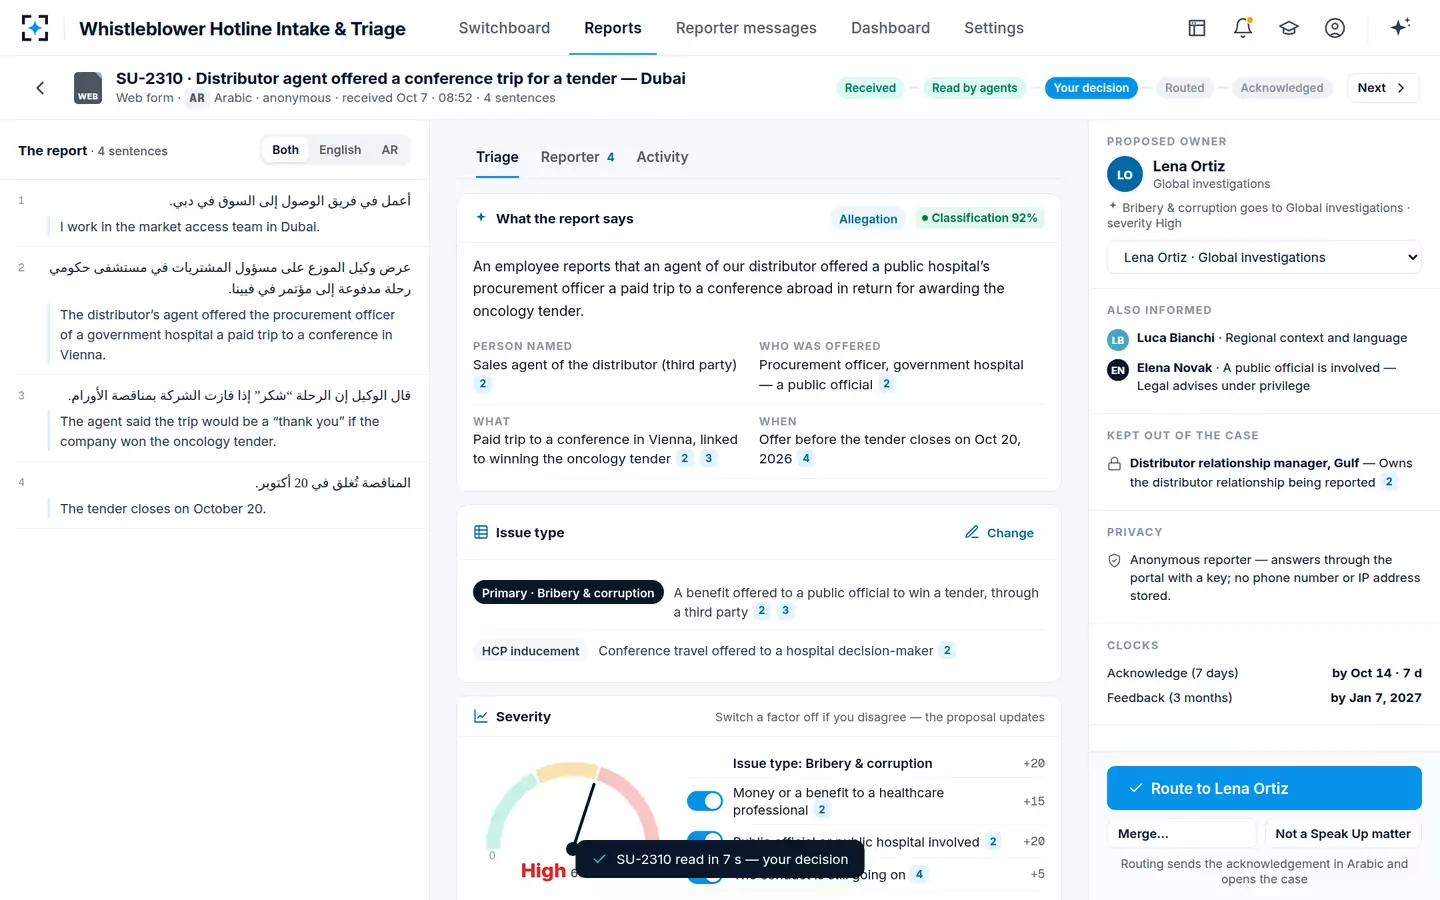Open the layout panel icon in header
Viewport: 1440px width, 900px height.
coord(1197,28)
